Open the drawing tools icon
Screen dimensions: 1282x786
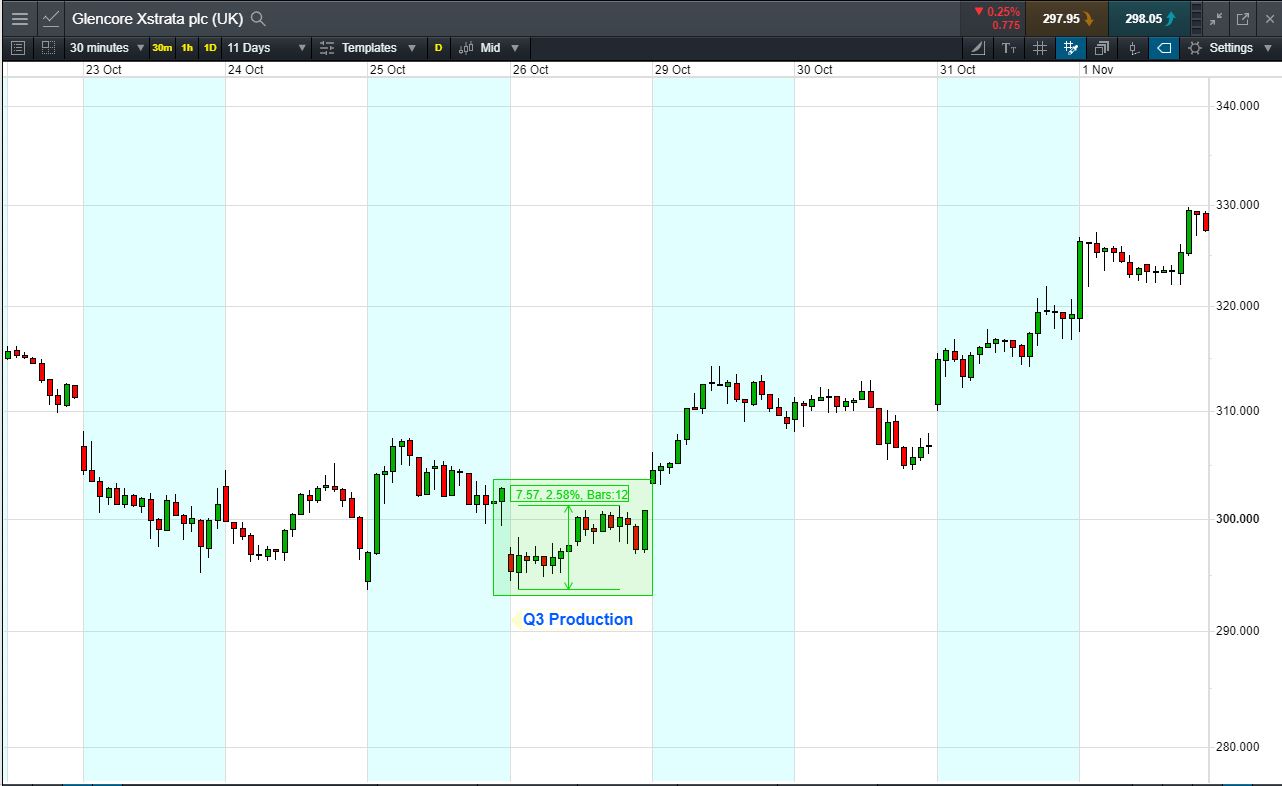[x=977, y=48]
